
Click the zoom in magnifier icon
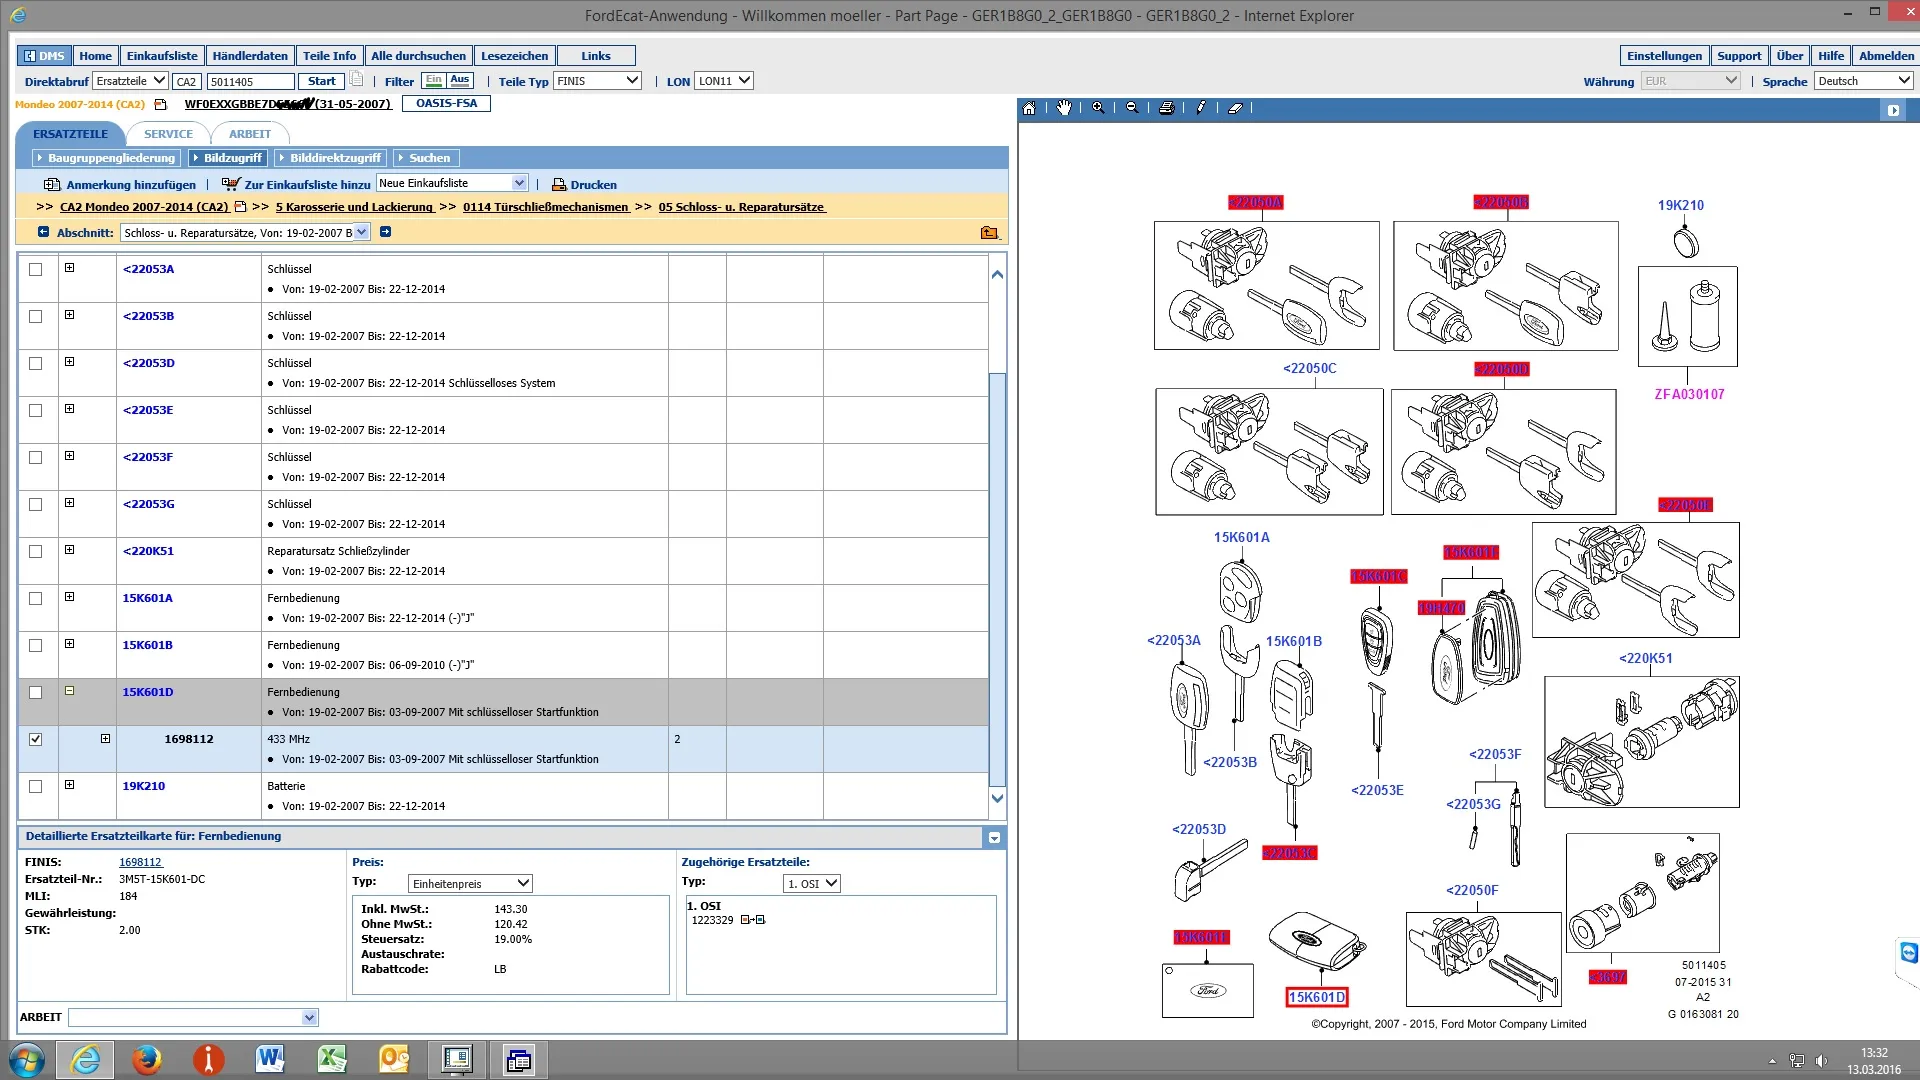(x=1098, y=108)
